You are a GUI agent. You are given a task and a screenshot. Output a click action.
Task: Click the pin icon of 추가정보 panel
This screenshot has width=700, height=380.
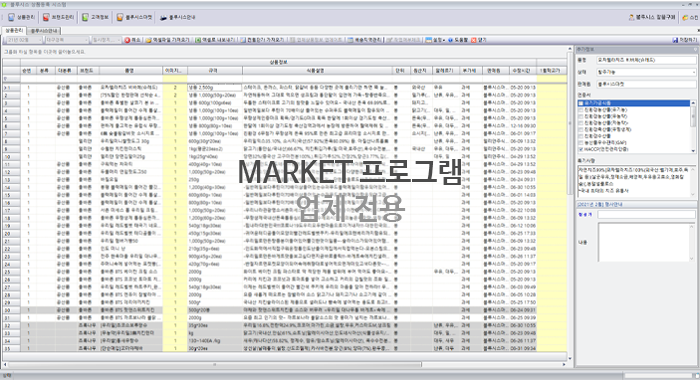[696, 49]
